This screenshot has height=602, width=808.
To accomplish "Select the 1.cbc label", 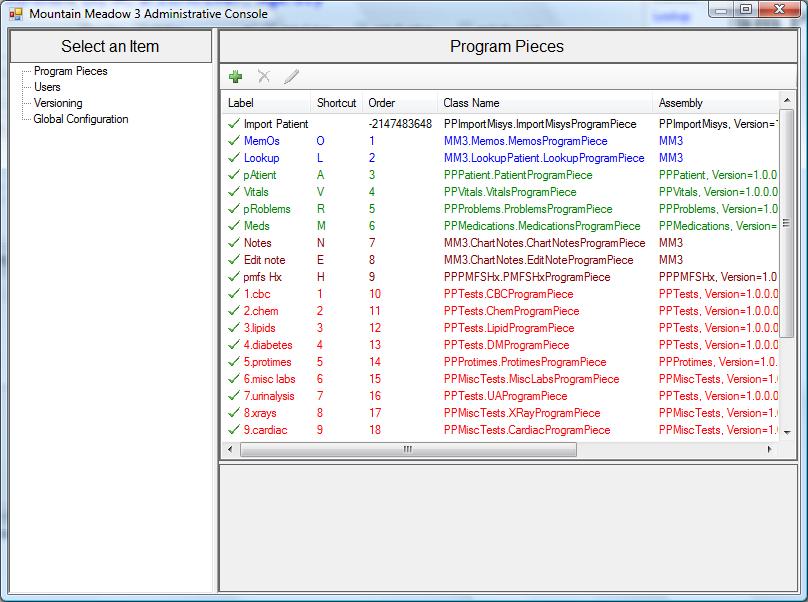I will click(257, 294).
